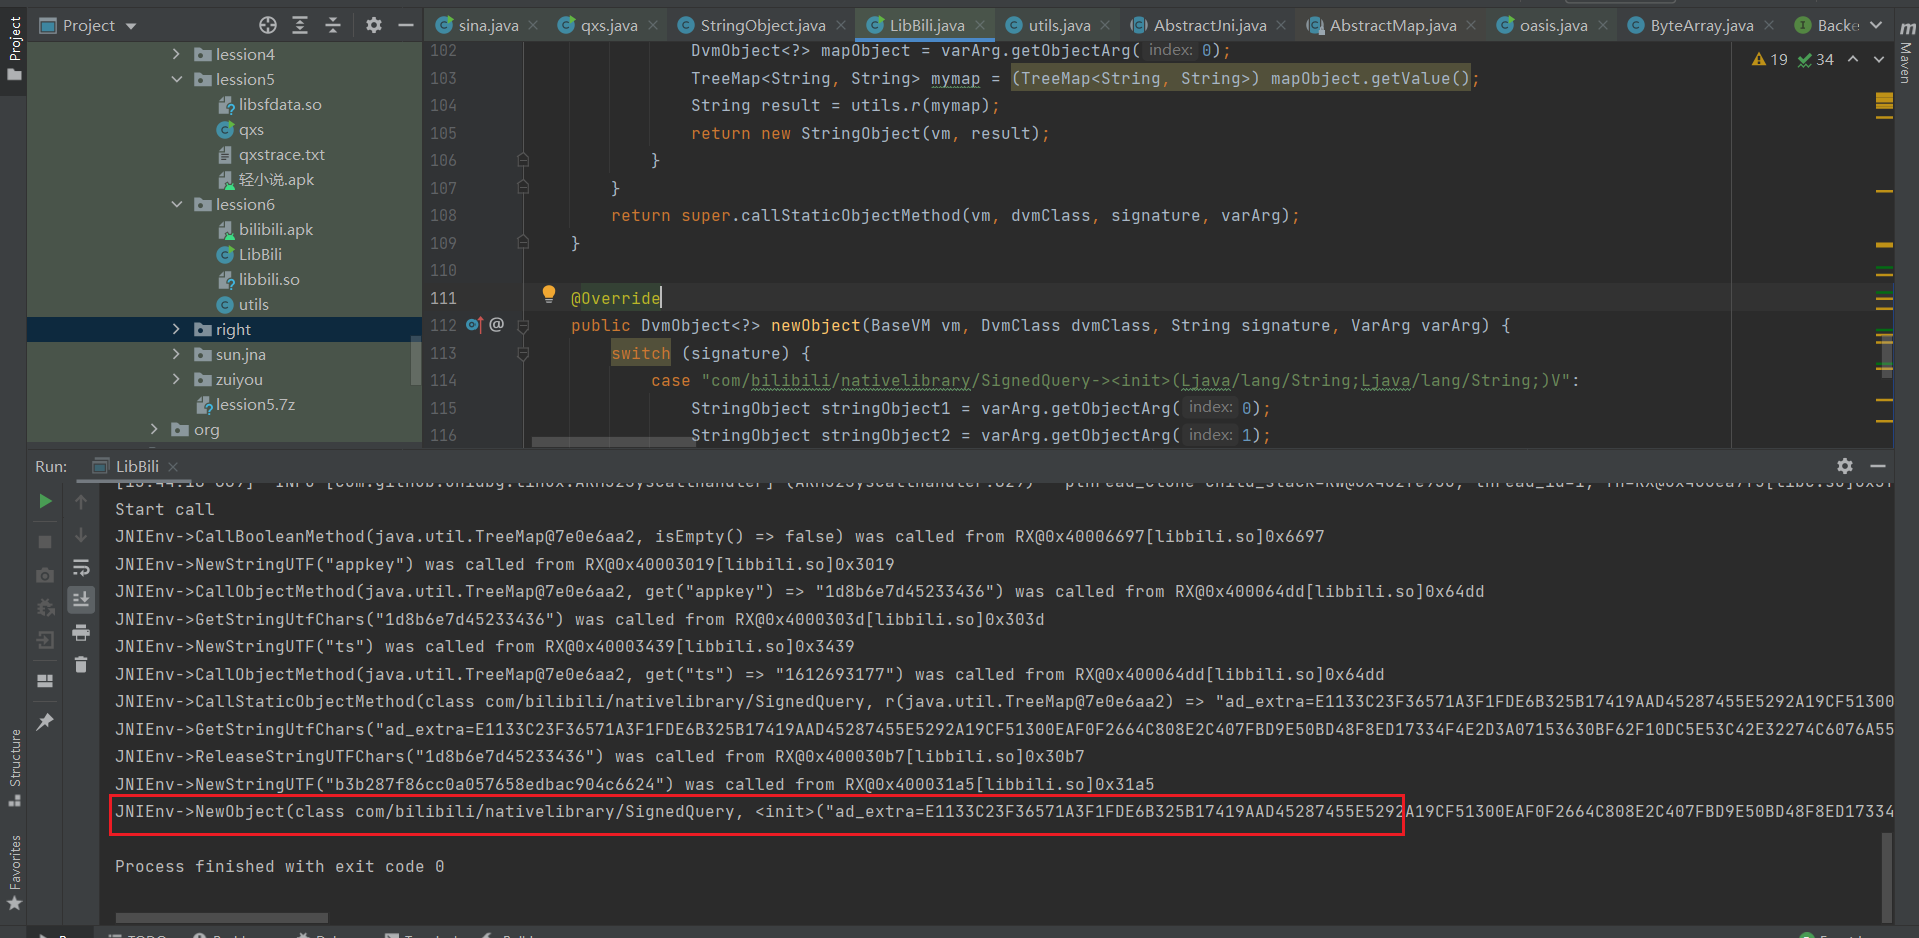The image size is (1919, 938).
Task: Collapse code block on line 112
Action: tap(522, 325)
